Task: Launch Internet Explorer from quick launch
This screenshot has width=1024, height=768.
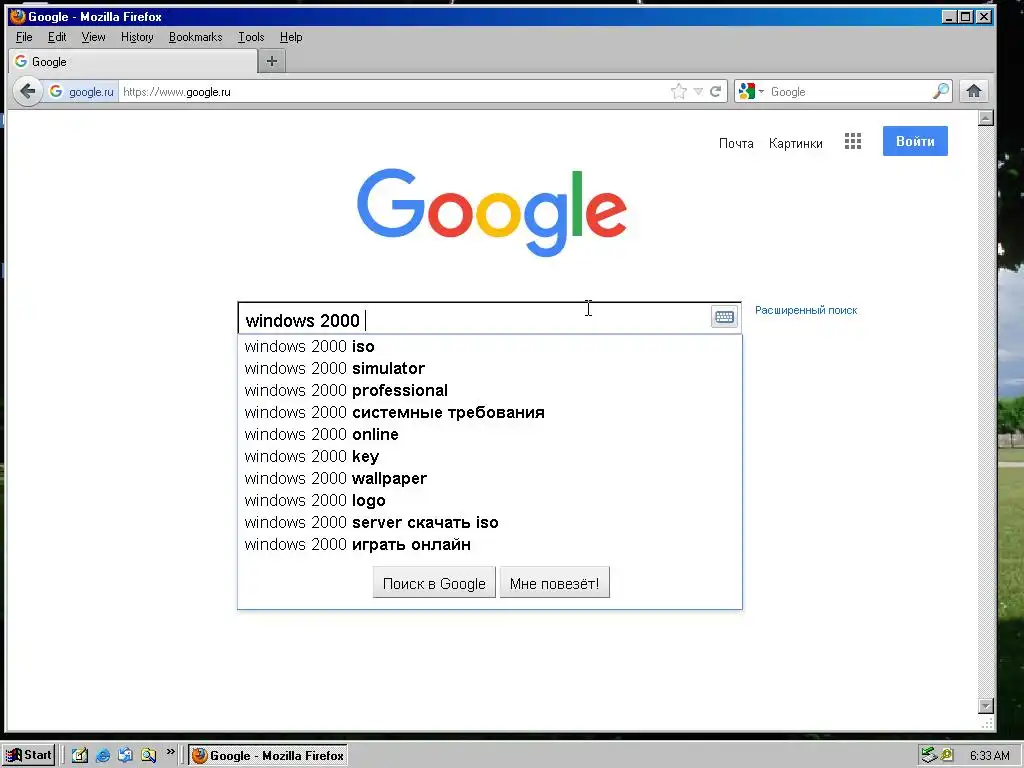Action: click(103, 756)
